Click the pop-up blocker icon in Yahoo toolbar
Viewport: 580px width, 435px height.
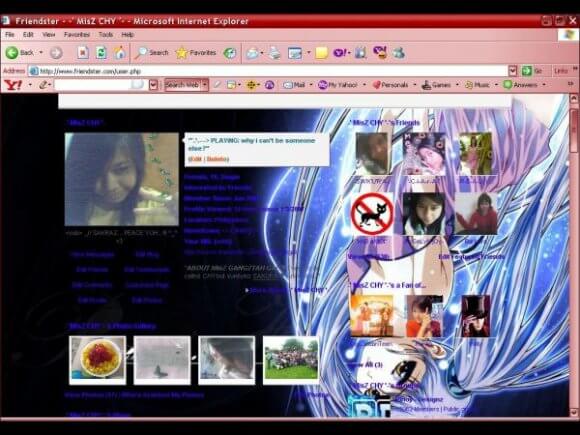click(x=232, y=85)
